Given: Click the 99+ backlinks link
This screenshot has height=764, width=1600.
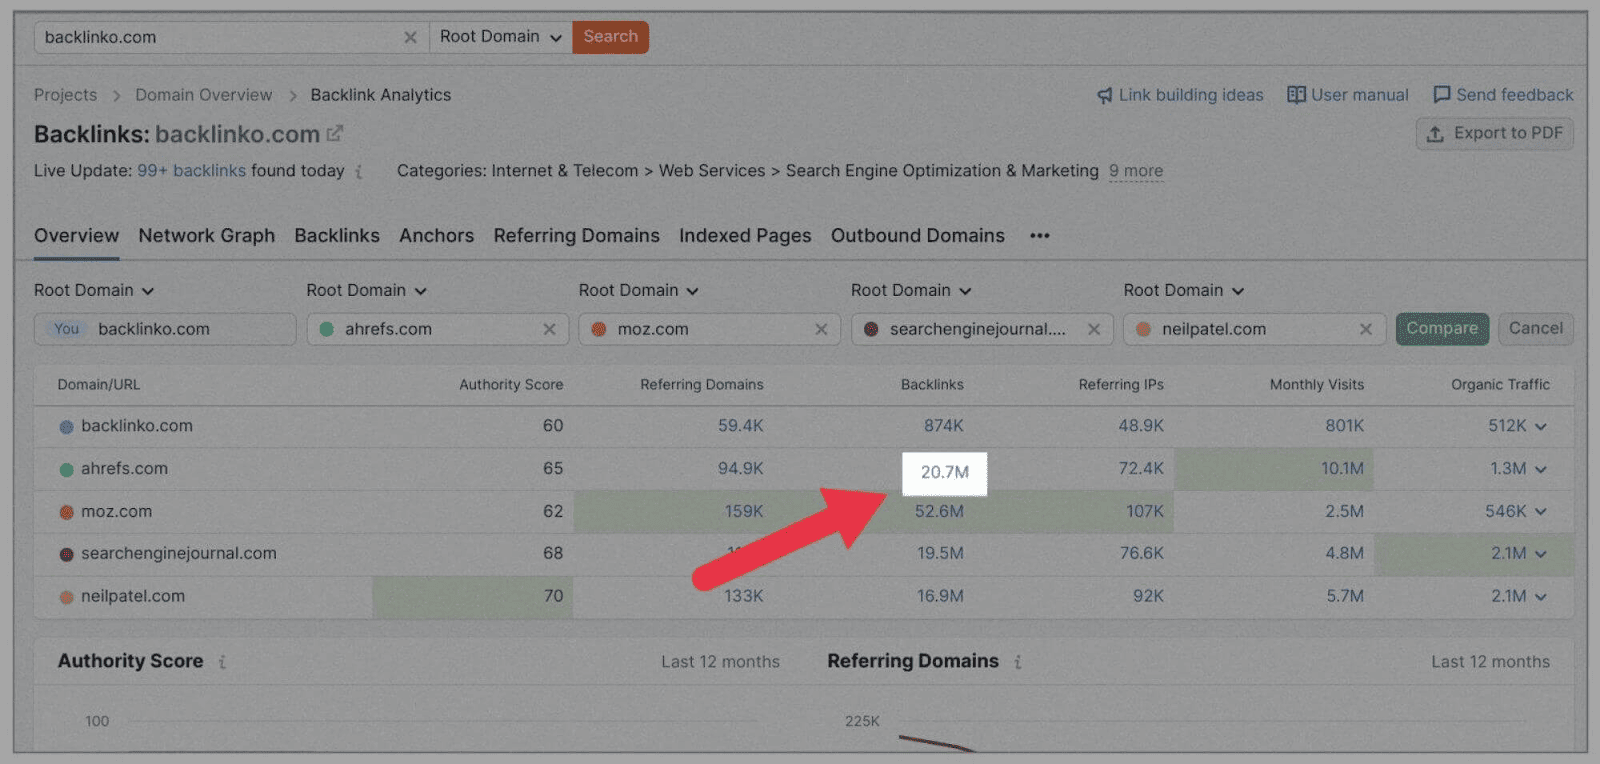Looking at the screenshot, I should click(191, 171).
